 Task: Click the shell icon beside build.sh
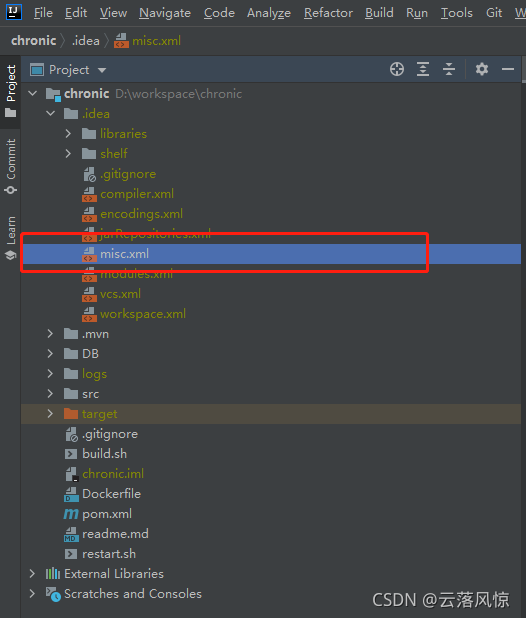(x=71, y=454)
